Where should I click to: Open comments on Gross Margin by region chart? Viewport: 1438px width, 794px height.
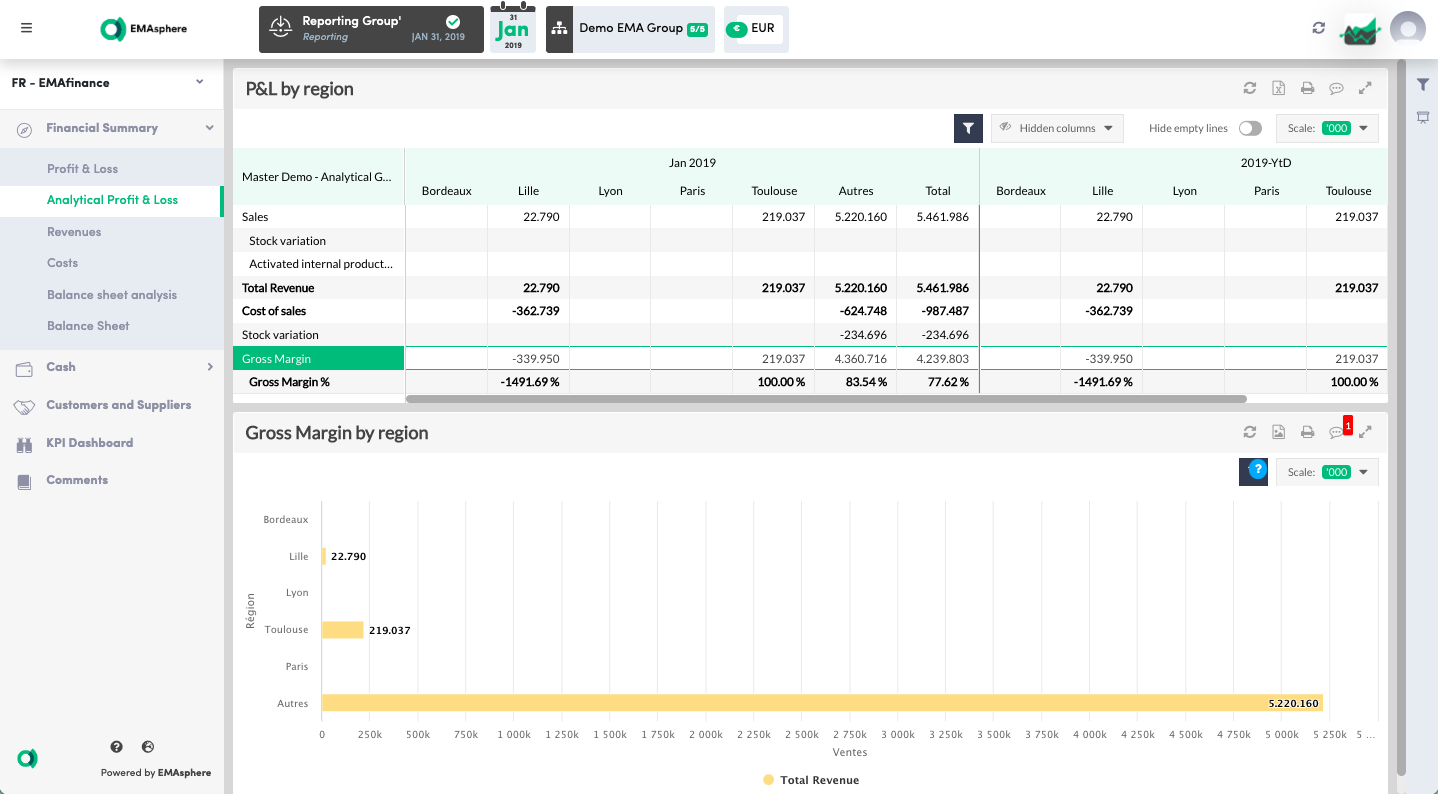coord(1336,432)
